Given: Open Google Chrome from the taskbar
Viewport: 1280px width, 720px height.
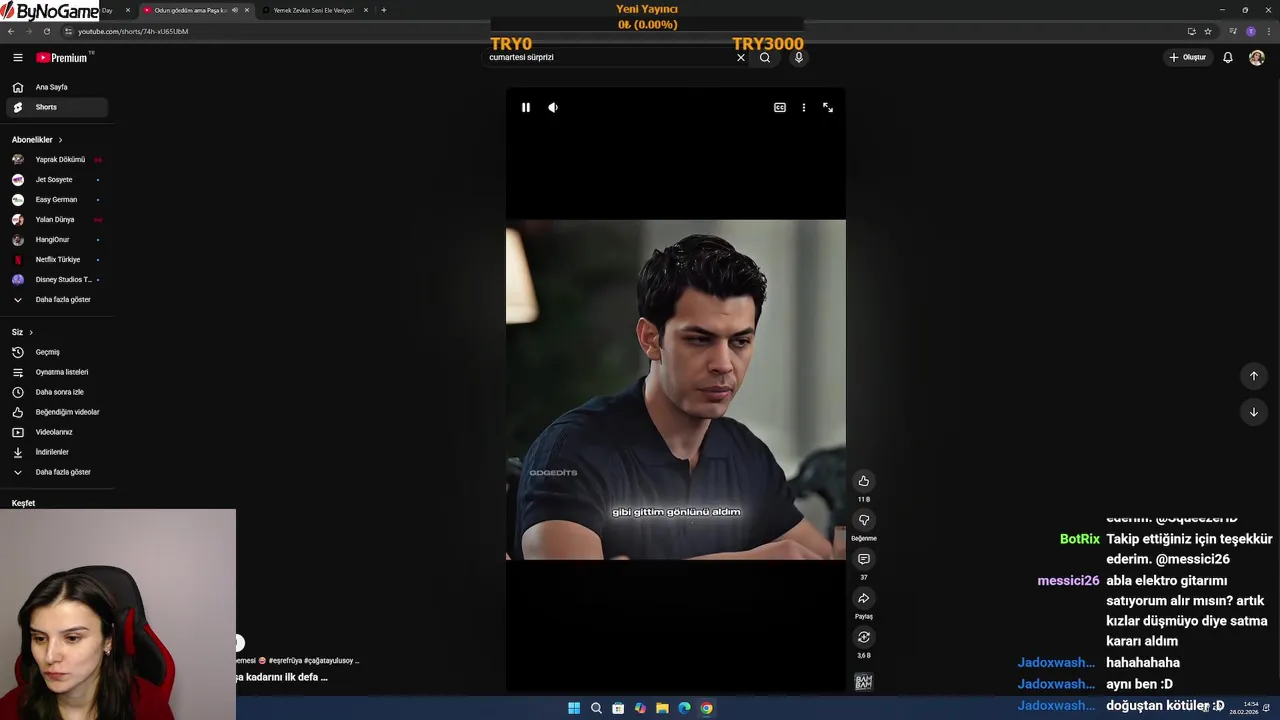Looking at the screenshot, I should pyautogui.click(x=706, y=708).
